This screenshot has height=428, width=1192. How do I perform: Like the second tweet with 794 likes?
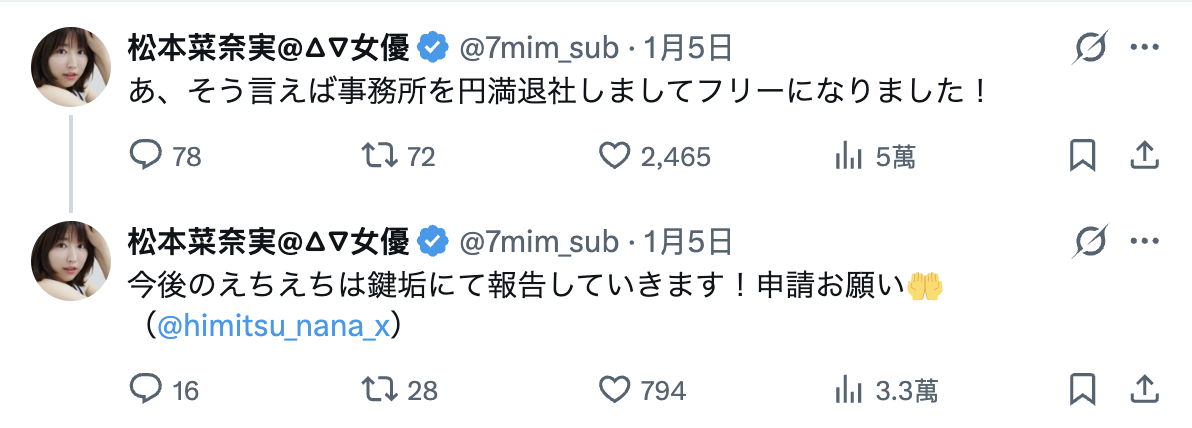[x=613, y=389]
